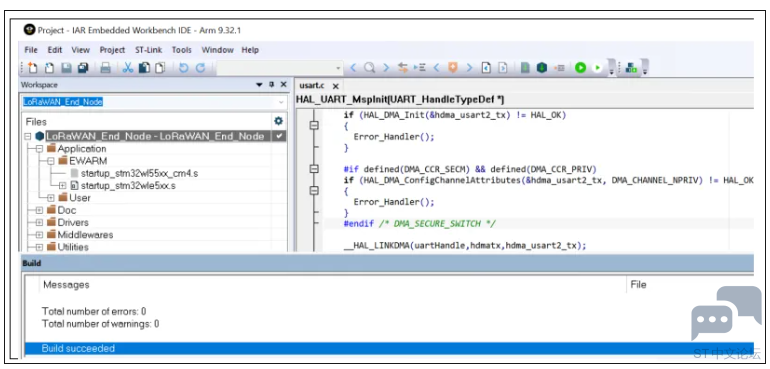Toggle the Workspace panel pin
The height and width of the screenshot is (369, 770).
272,85
